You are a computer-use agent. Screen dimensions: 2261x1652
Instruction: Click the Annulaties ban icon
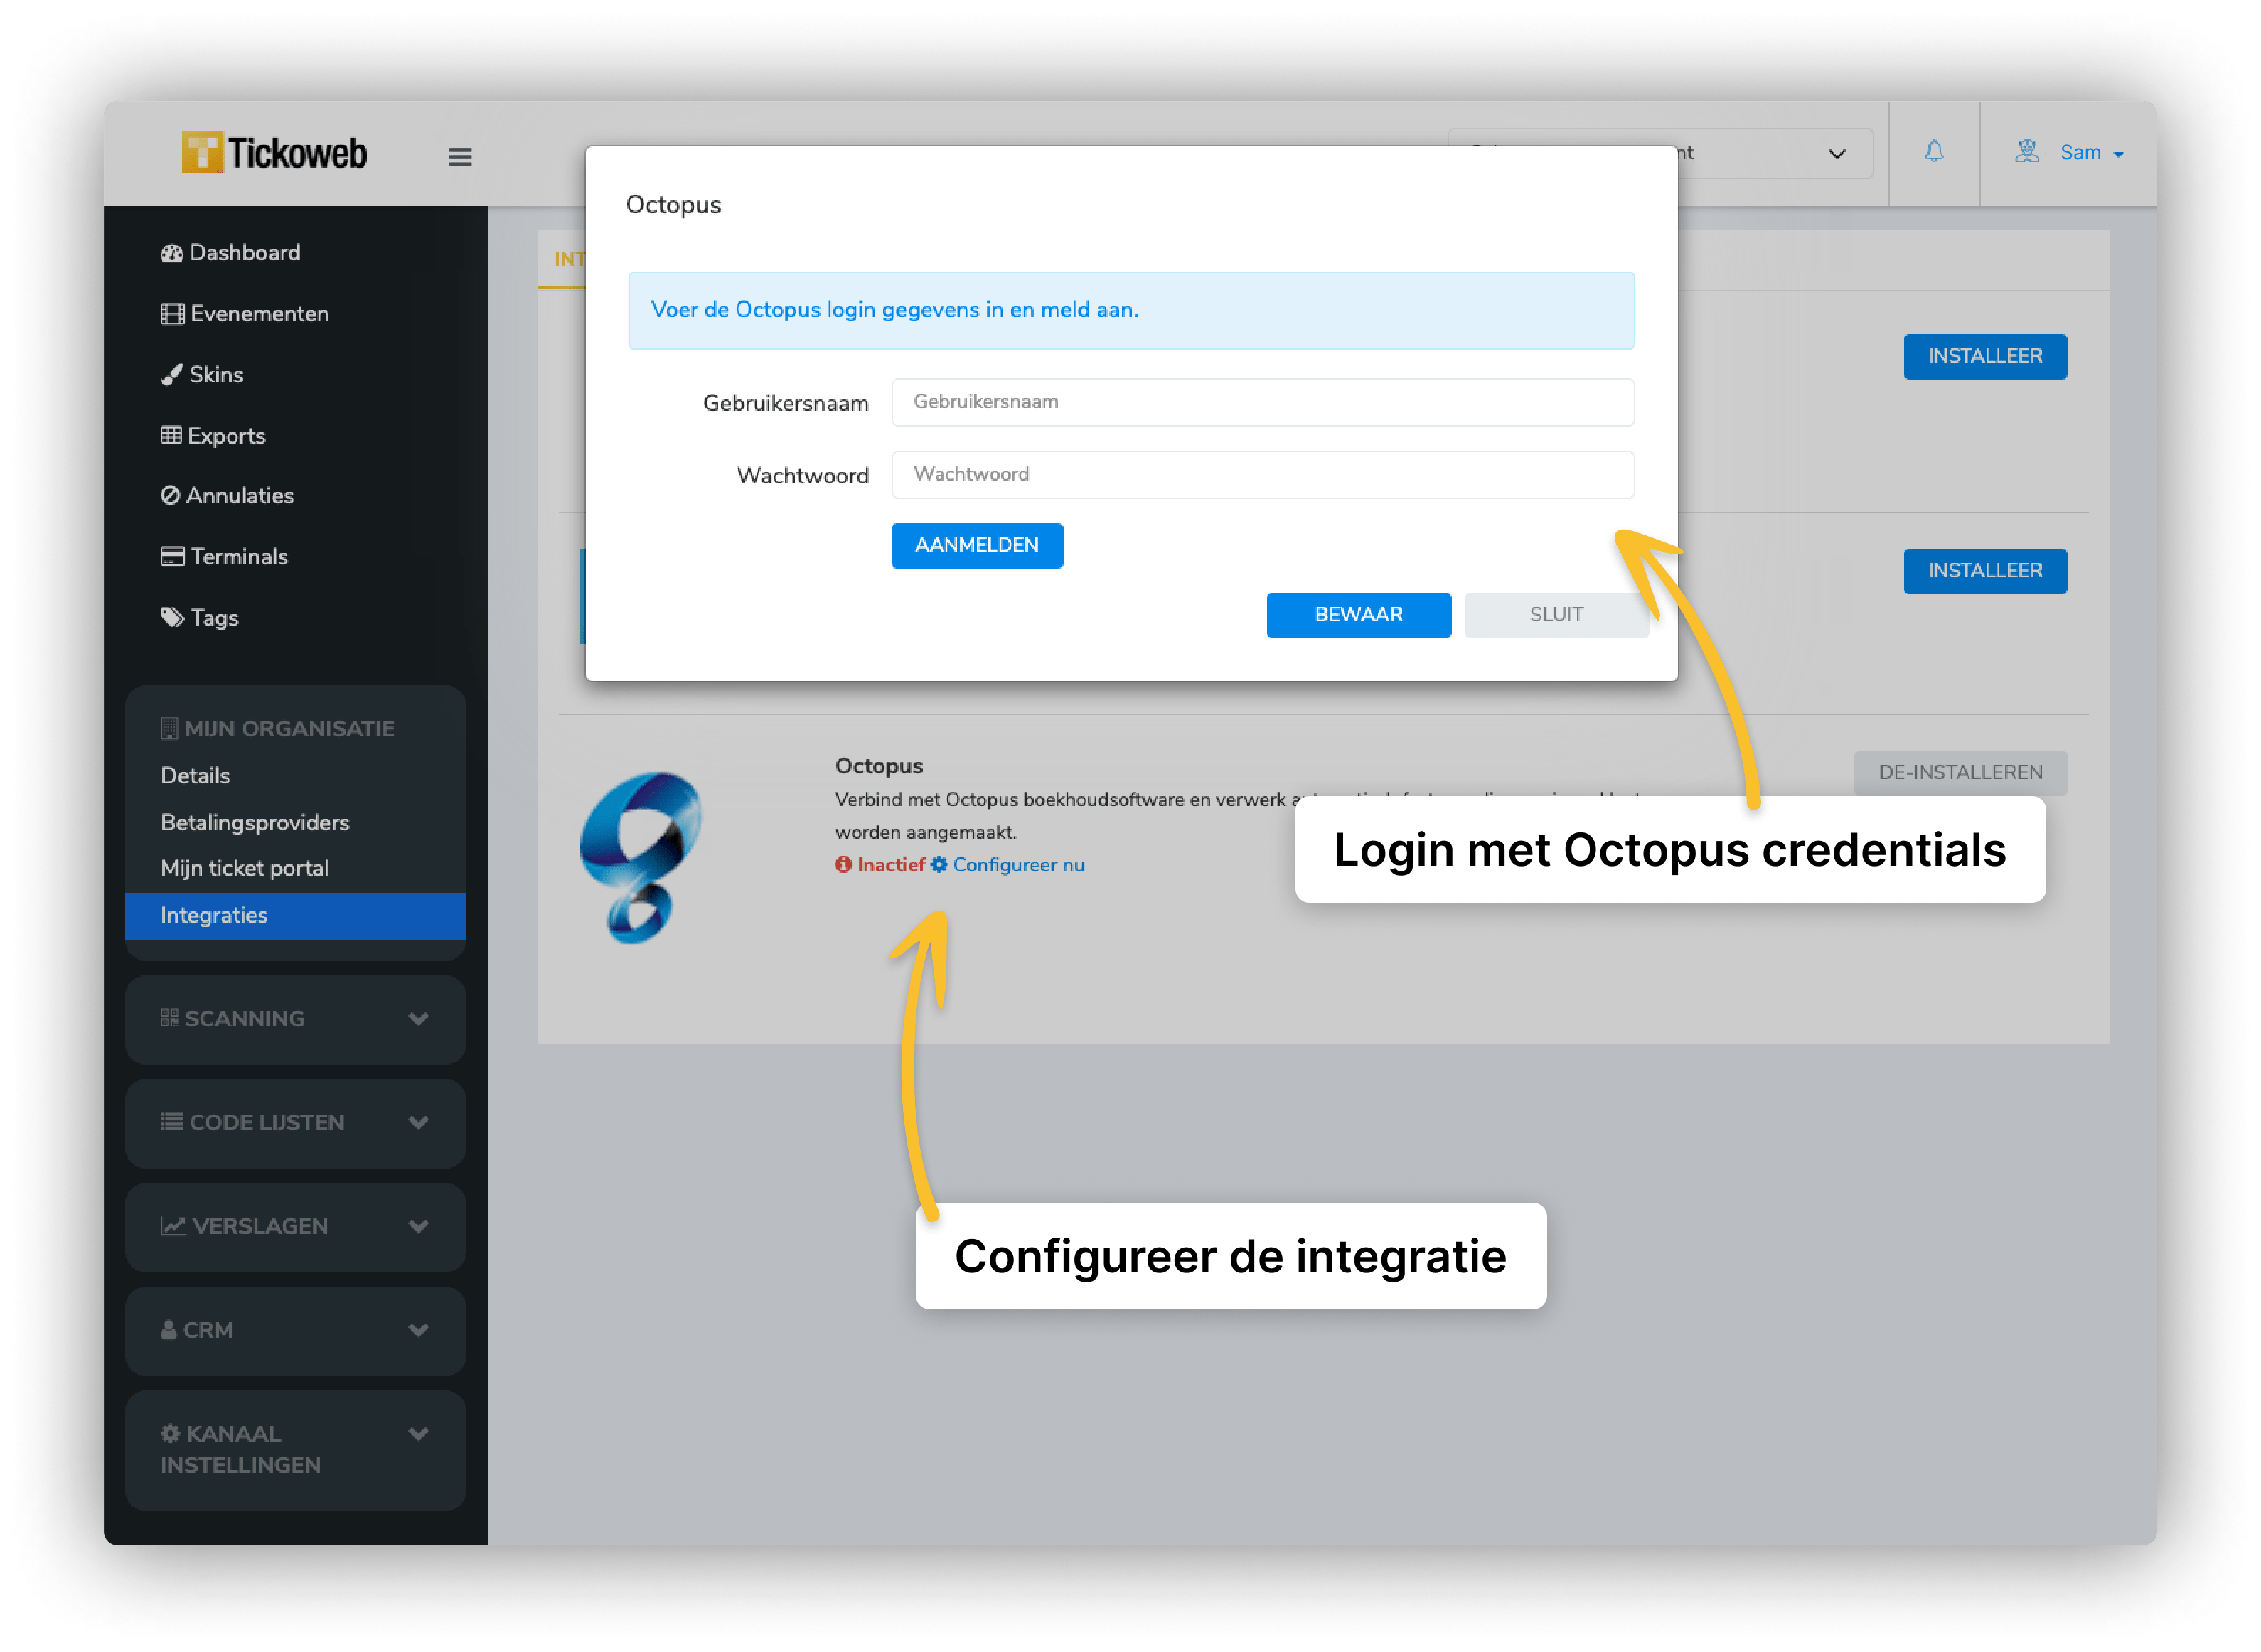coord(170,496)
